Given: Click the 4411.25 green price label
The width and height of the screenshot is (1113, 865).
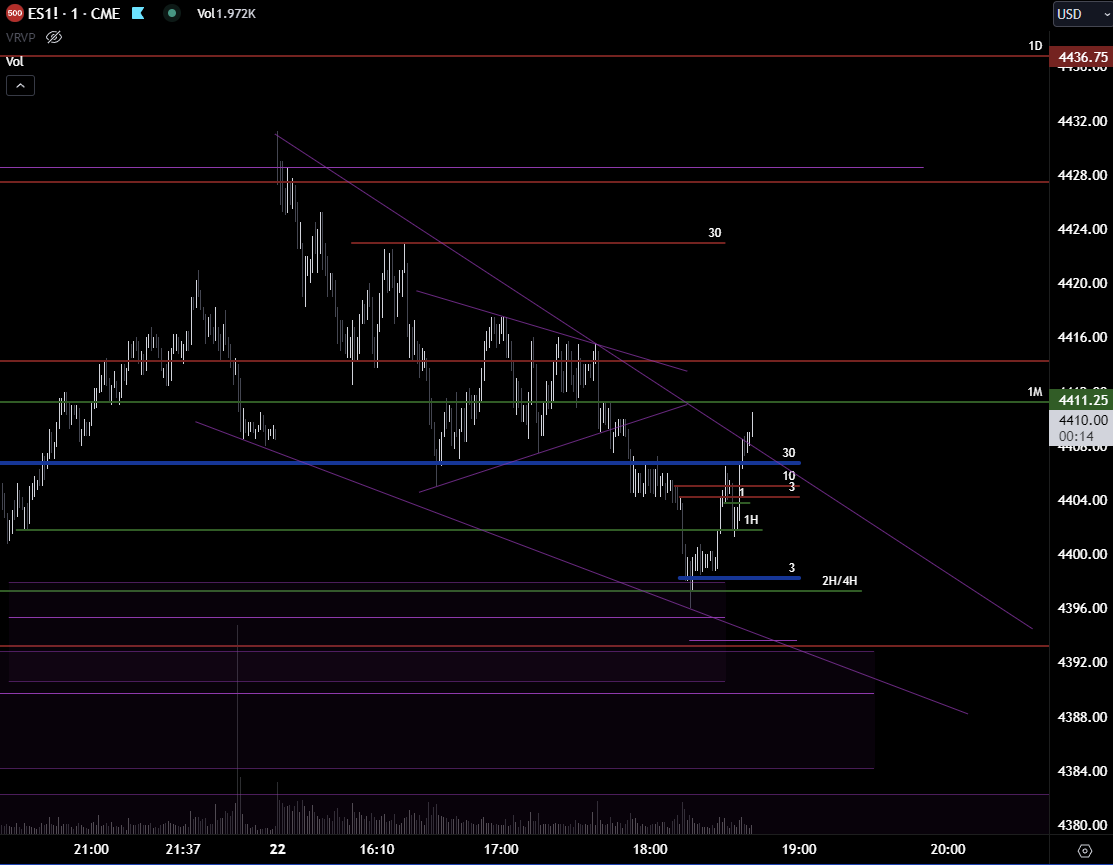Looking at the screenshot, I should coord(1081,400).
